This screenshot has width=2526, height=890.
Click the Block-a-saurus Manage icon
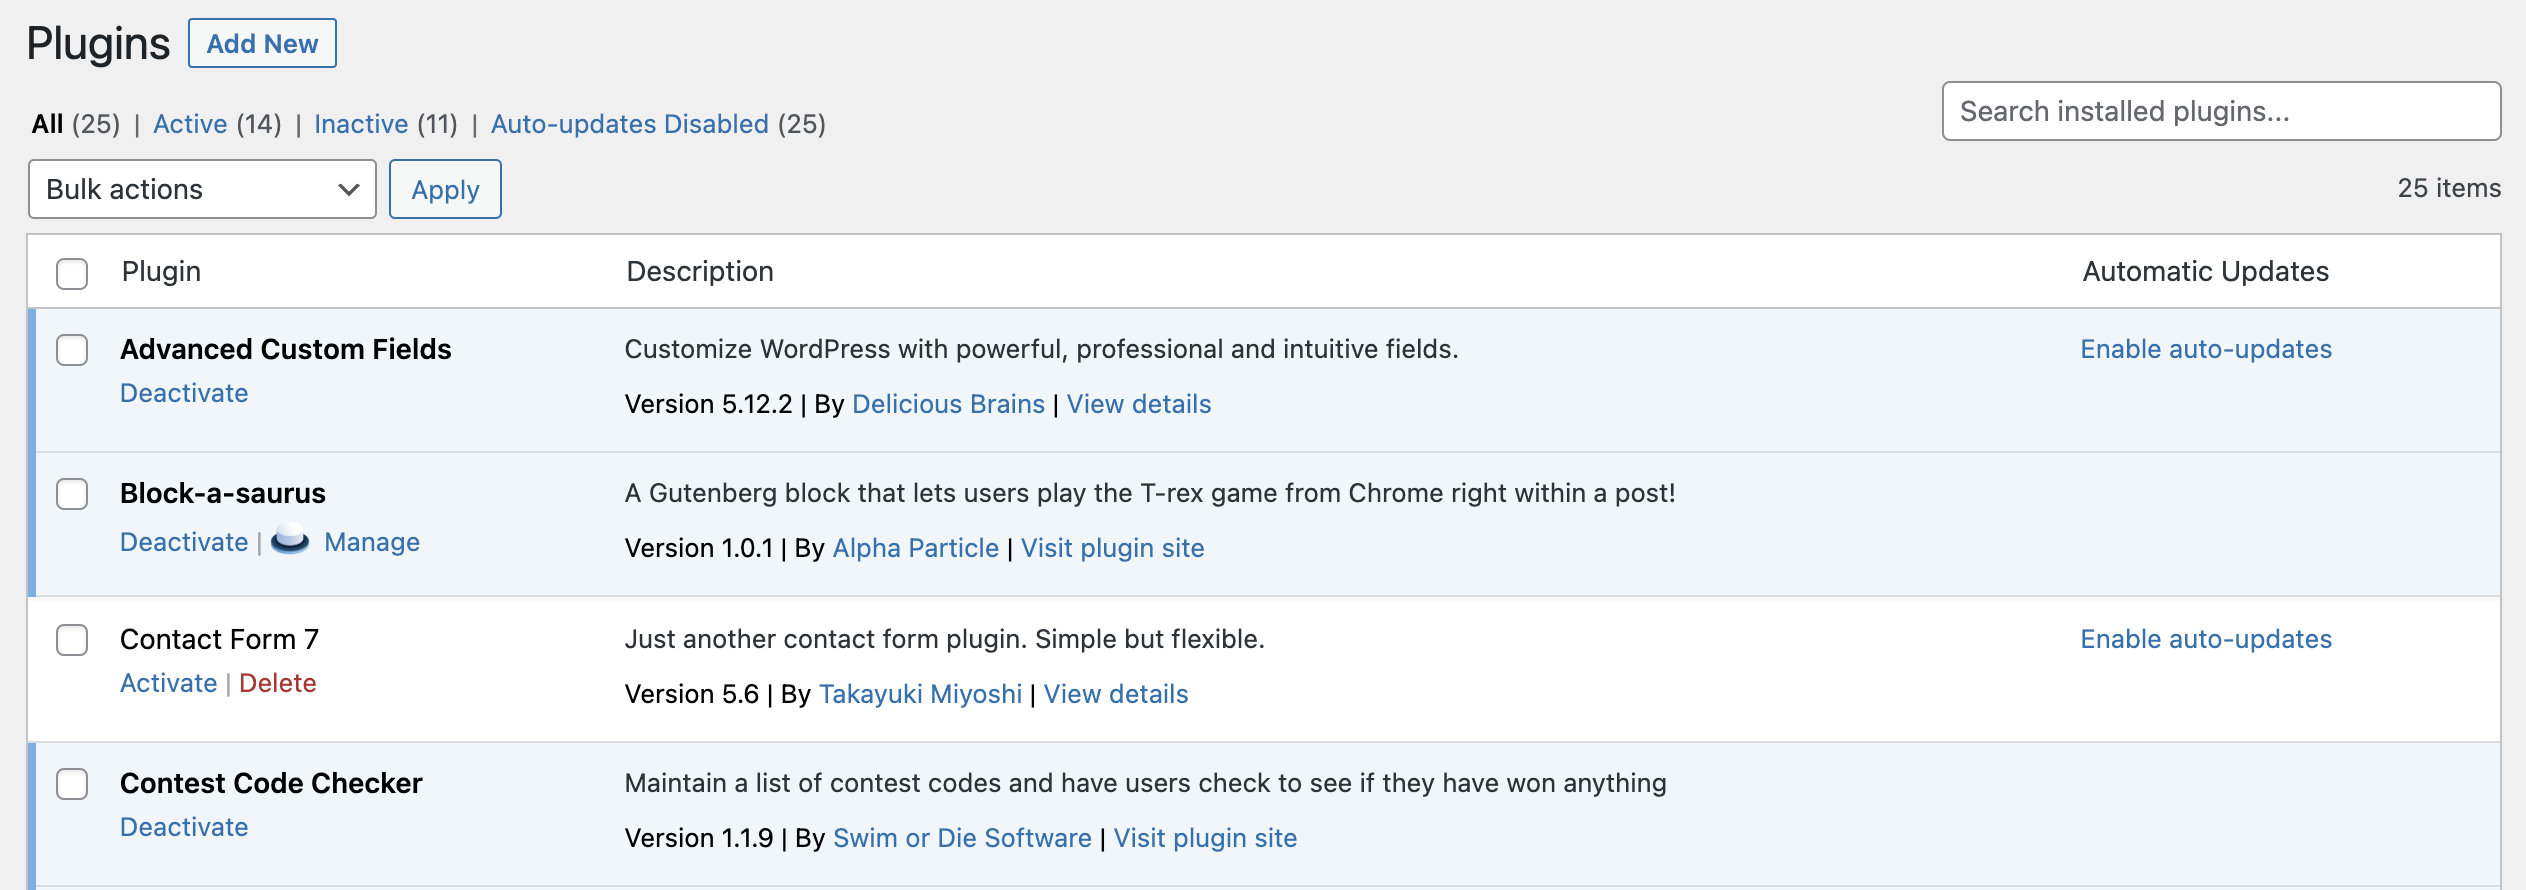click(x=290, y=540)
